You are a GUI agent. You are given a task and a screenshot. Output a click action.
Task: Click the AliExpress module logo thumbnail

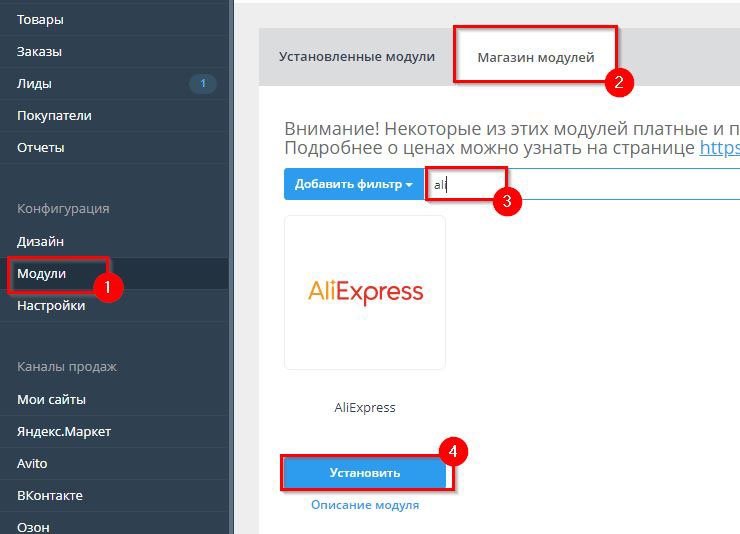point(365,292)
